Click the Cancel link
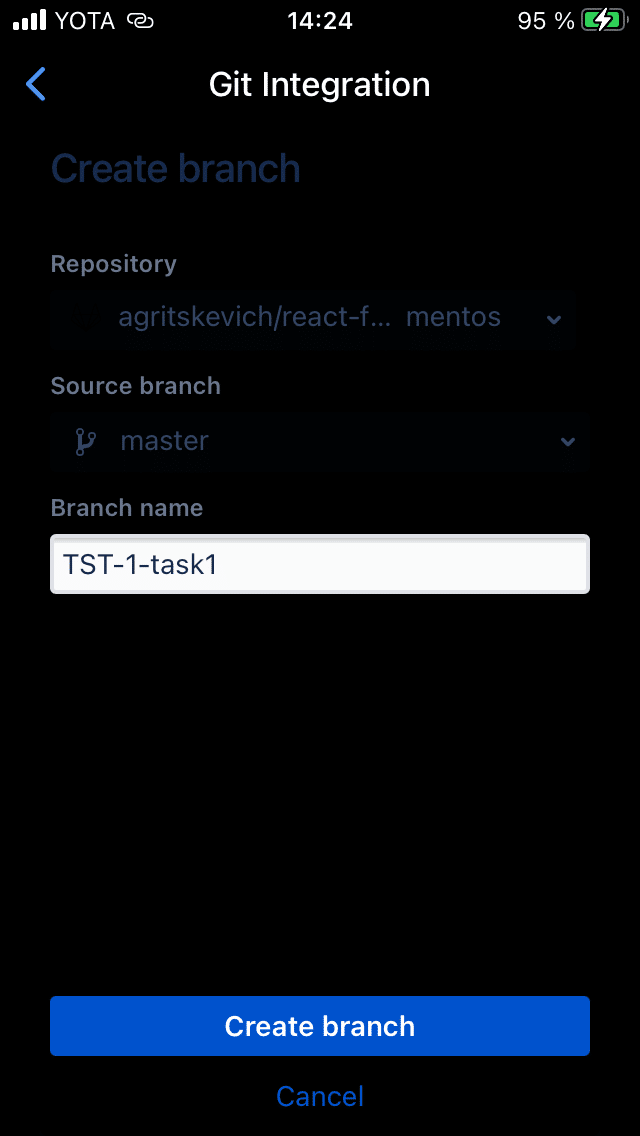640x1136 pixels. tap(320, 1096)
